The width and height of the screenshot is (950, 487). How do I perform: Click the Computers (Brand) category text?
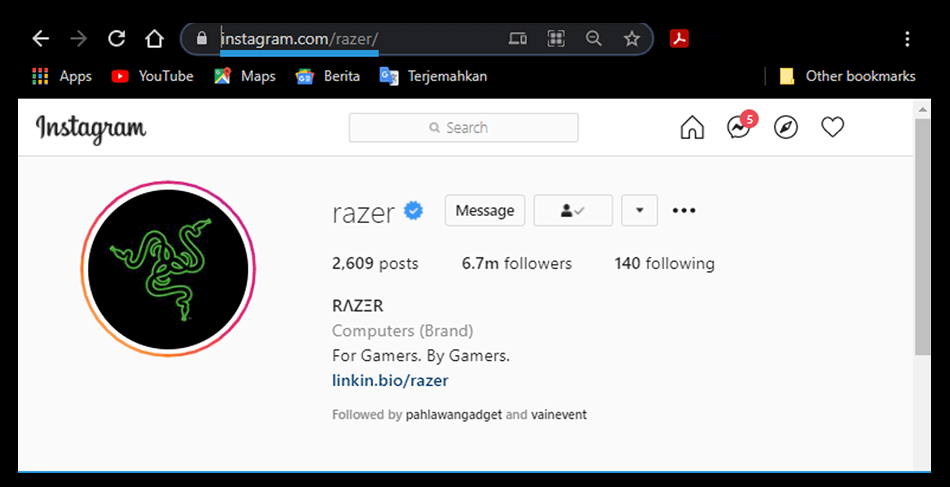click(403, 331)
